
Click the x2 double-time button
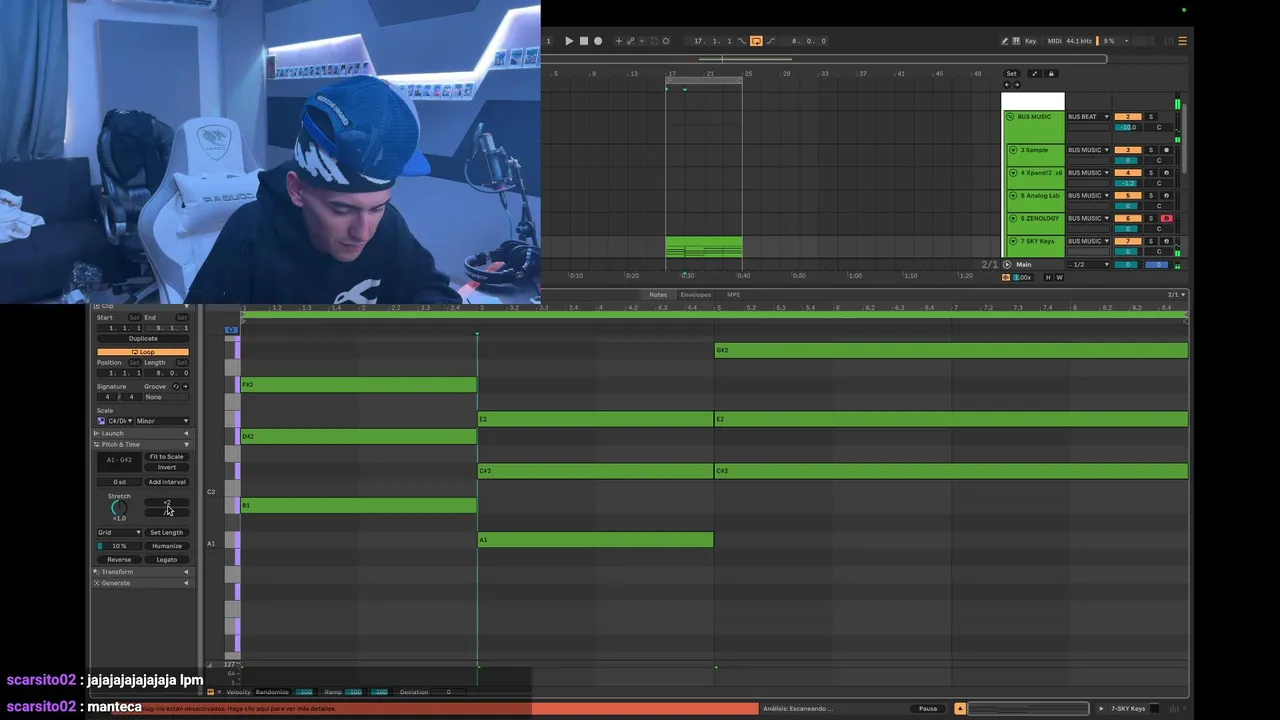[167, 502]
